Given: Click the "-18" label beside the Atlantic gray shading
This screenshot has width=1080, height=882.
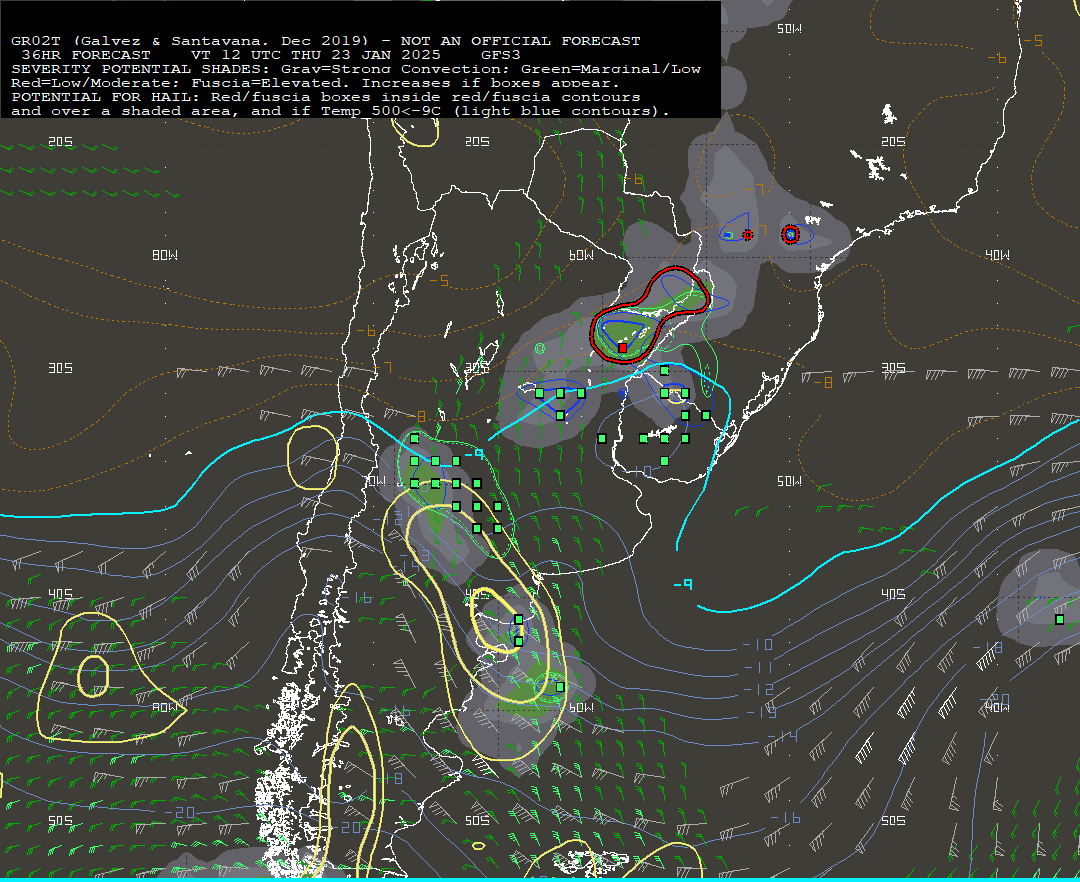Looking at the screenshot, I should tap(988, 647).
